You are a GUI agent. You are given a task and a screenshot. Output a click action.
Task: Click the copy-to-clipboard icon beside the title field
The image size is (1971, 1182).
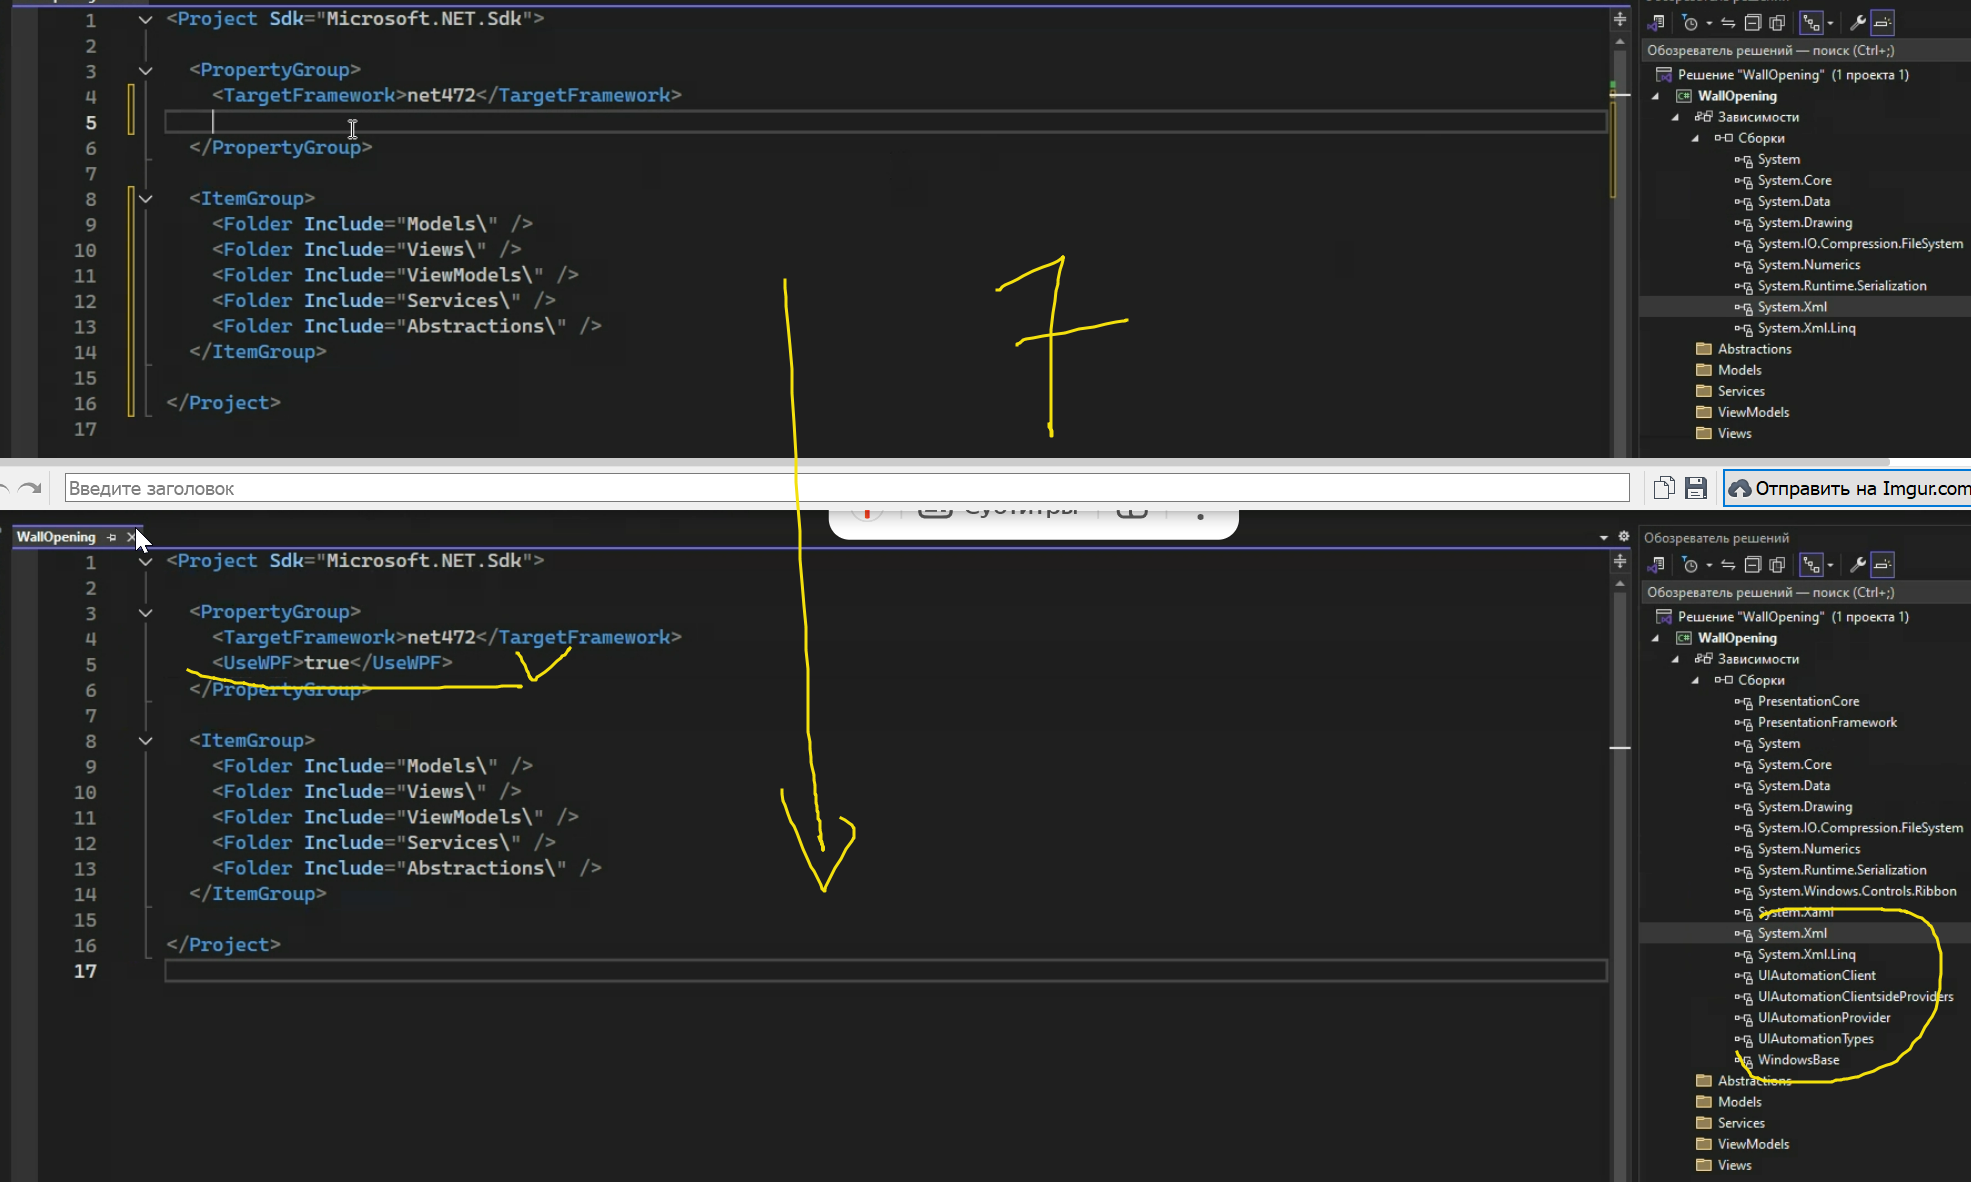coord(1664,488)
